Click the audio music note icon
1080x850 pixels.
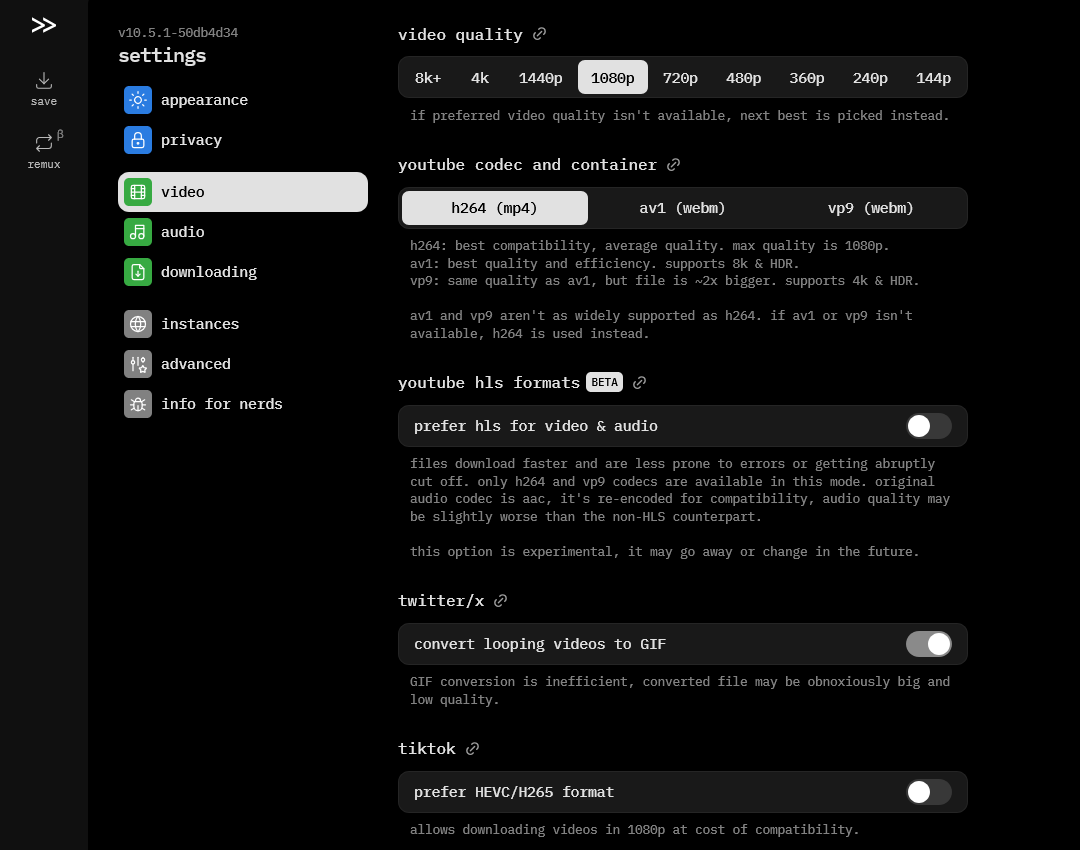(138, 232)
